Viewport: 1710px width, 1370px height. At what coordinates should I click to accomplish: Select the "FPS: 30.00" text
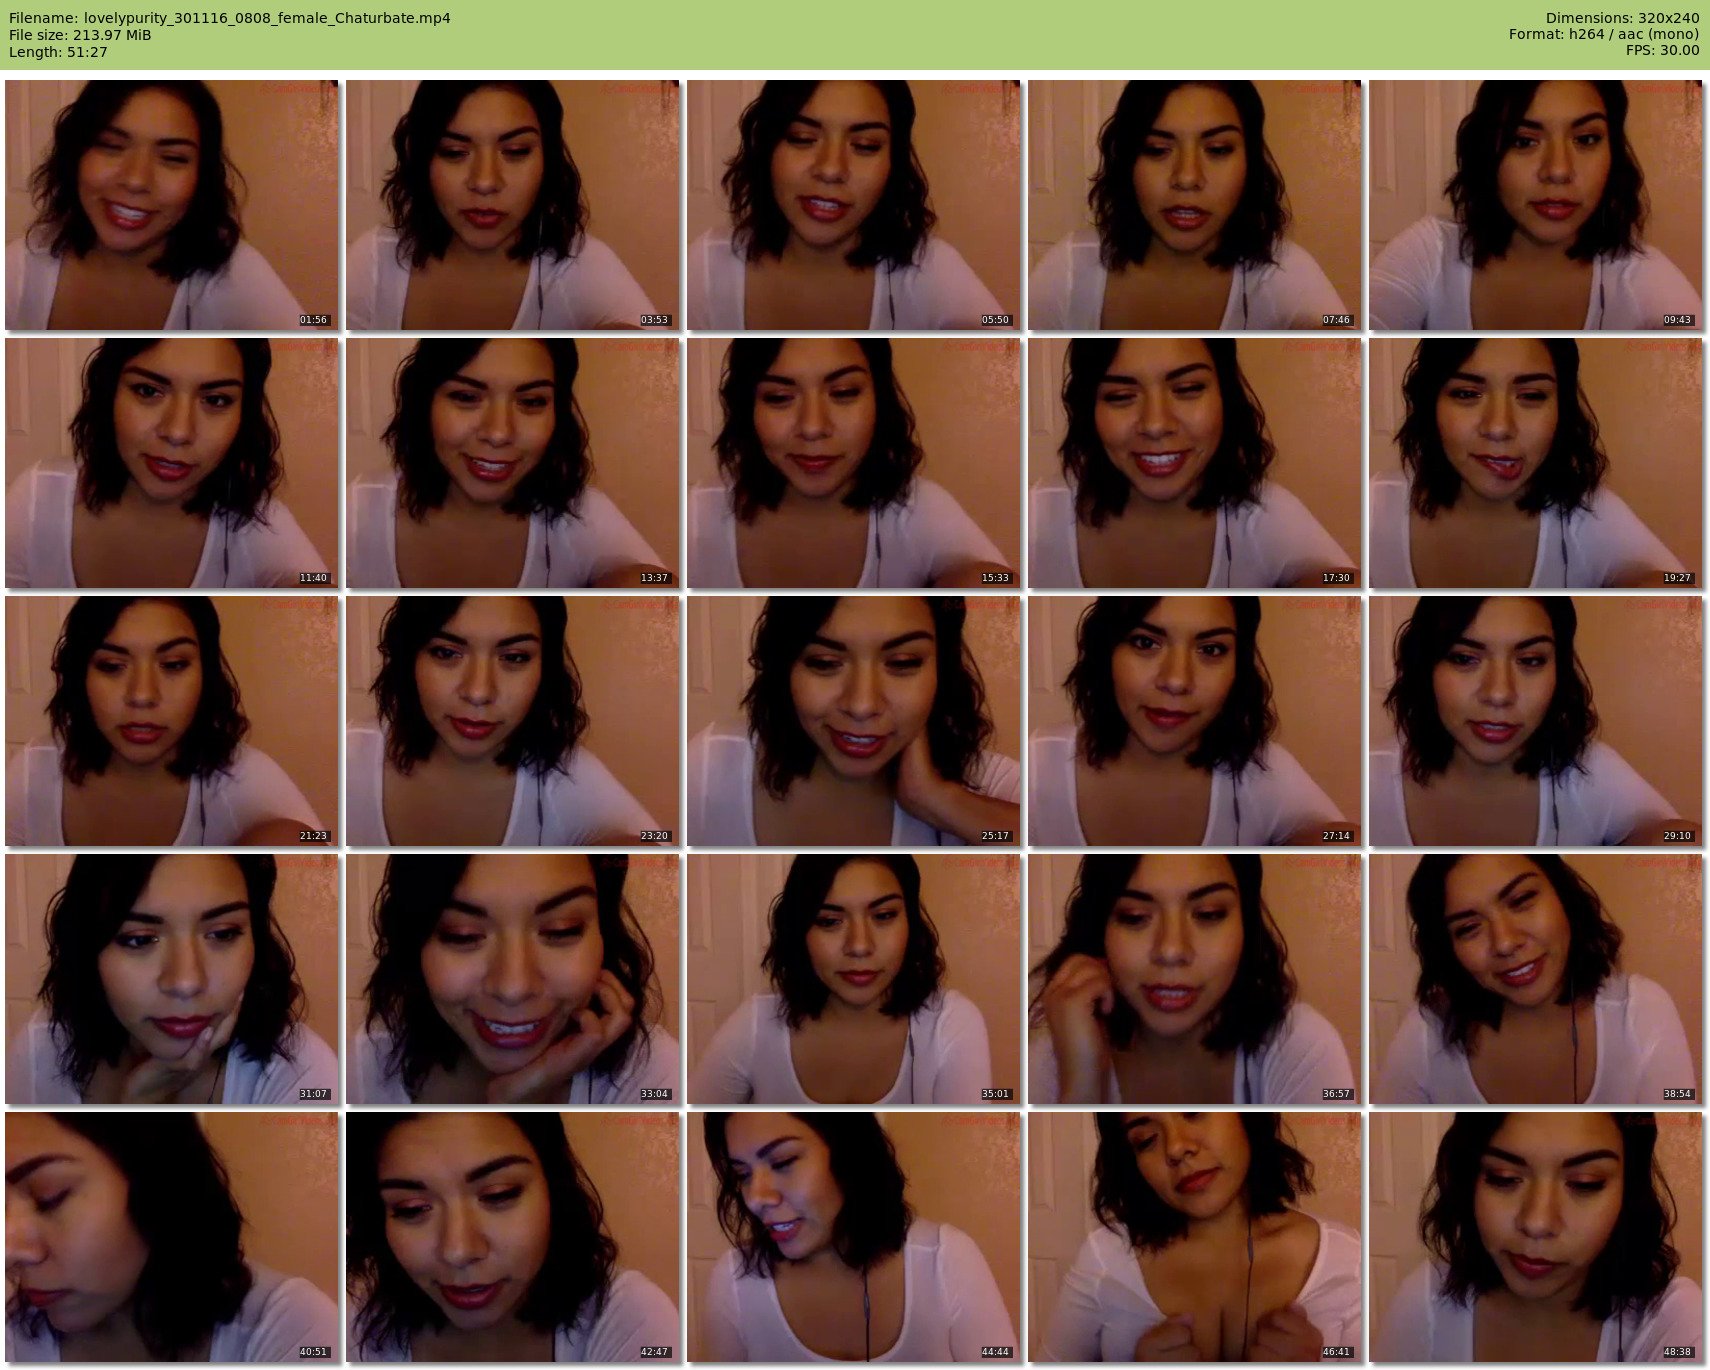pyautogui.click(x=1662, y=52)
